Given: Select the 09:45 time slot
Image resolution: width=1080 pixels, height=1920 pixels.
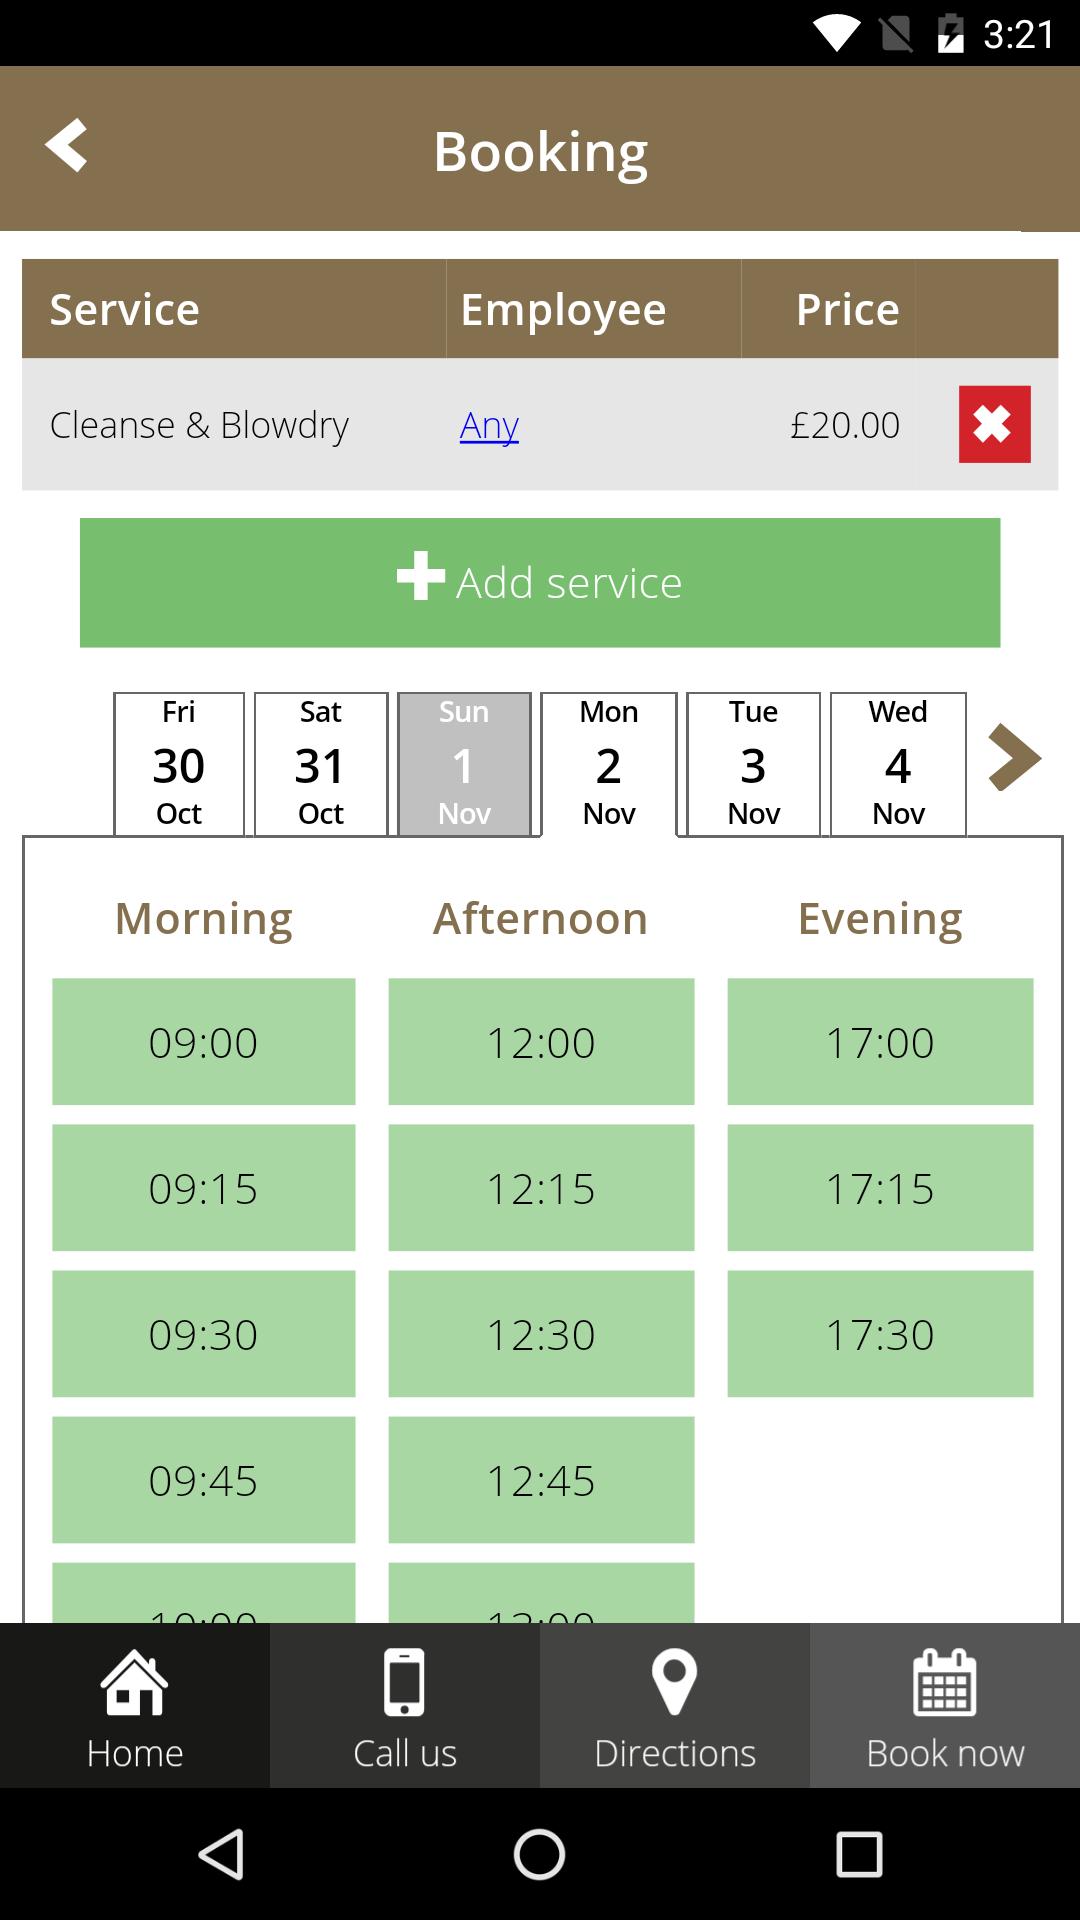Looking at the screenshot, I should click(204, 1480).
